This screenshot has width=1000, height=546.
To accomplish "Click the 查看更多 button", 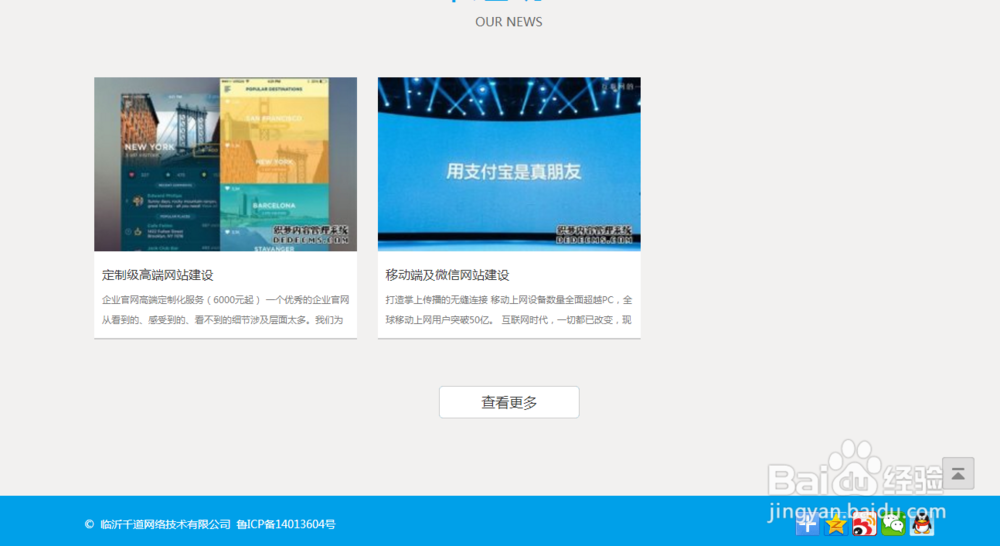I will pos(509,402).
